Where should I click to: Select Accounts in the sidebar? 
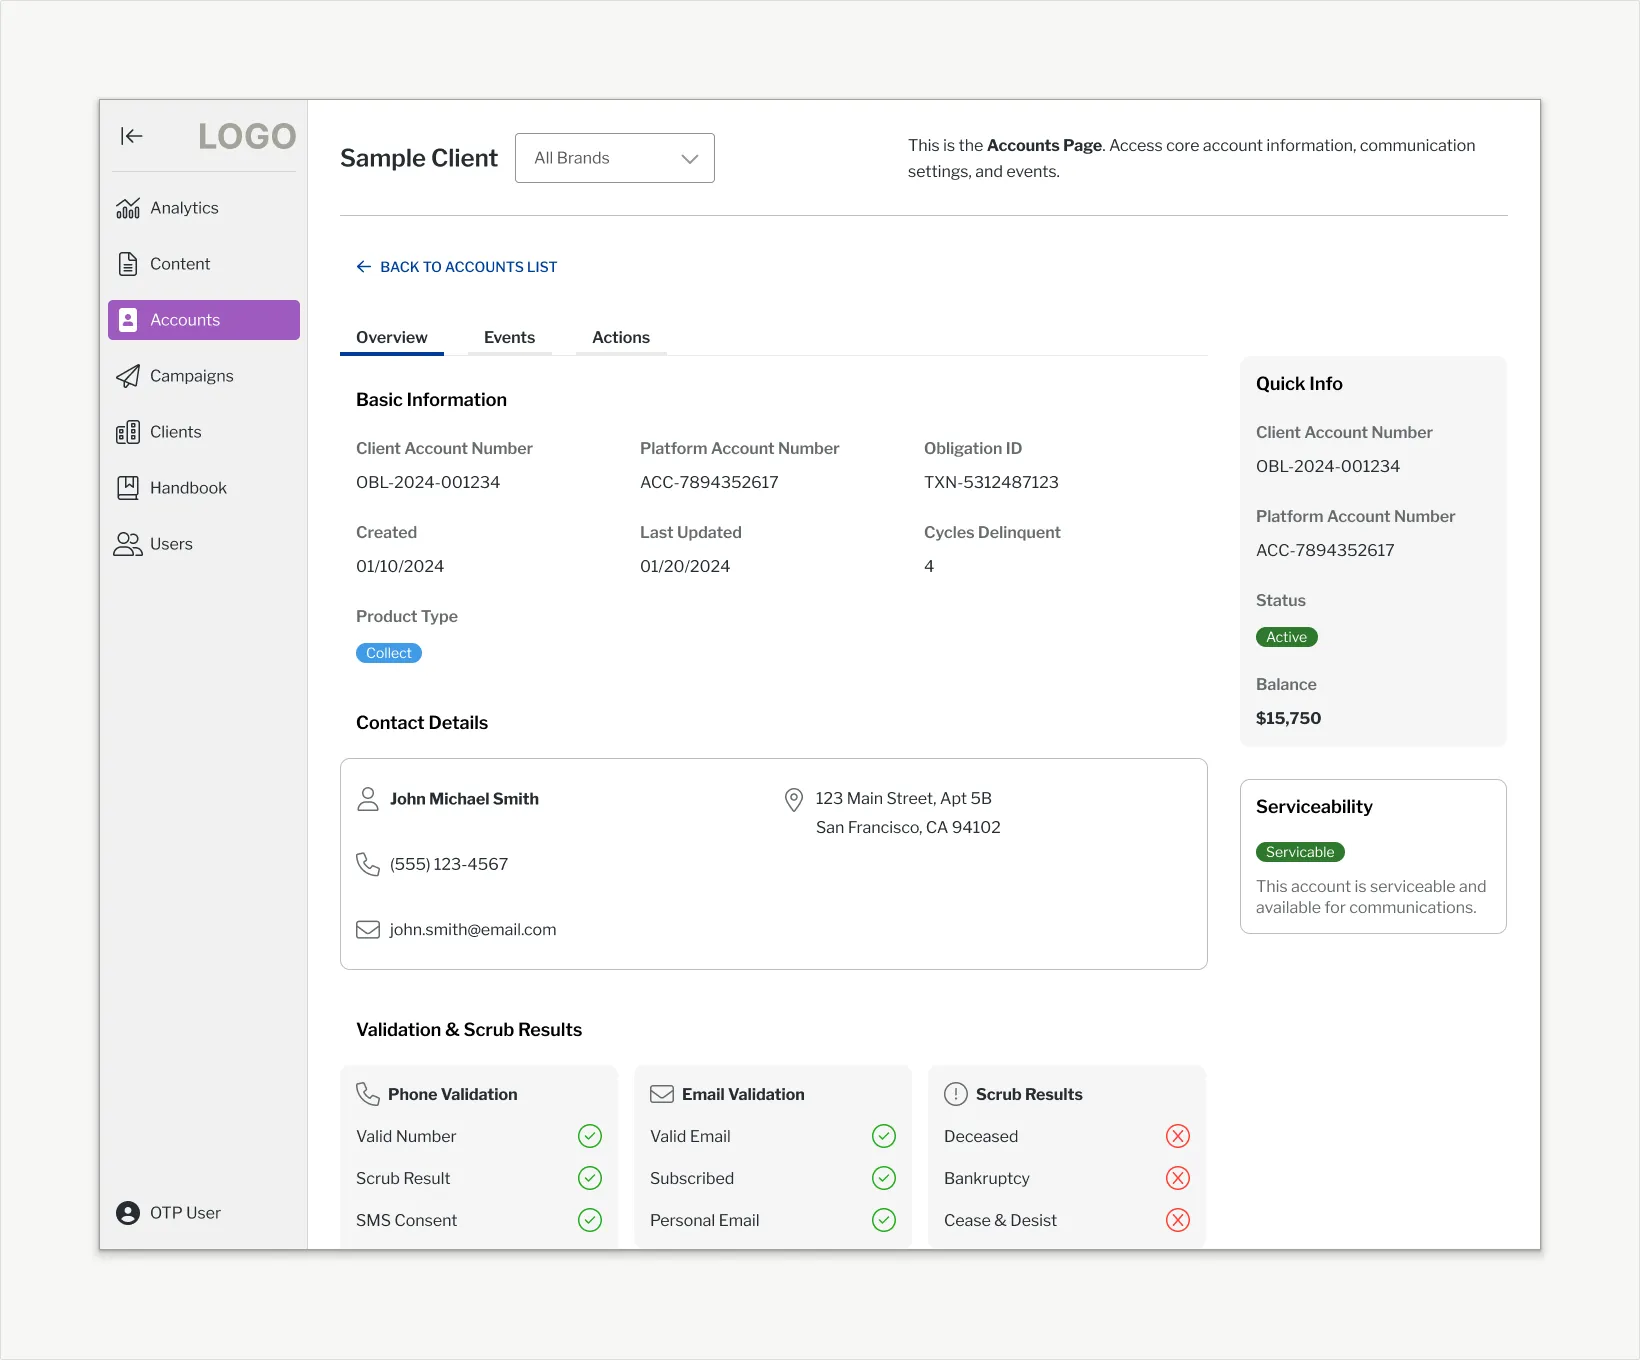[204, 320]
